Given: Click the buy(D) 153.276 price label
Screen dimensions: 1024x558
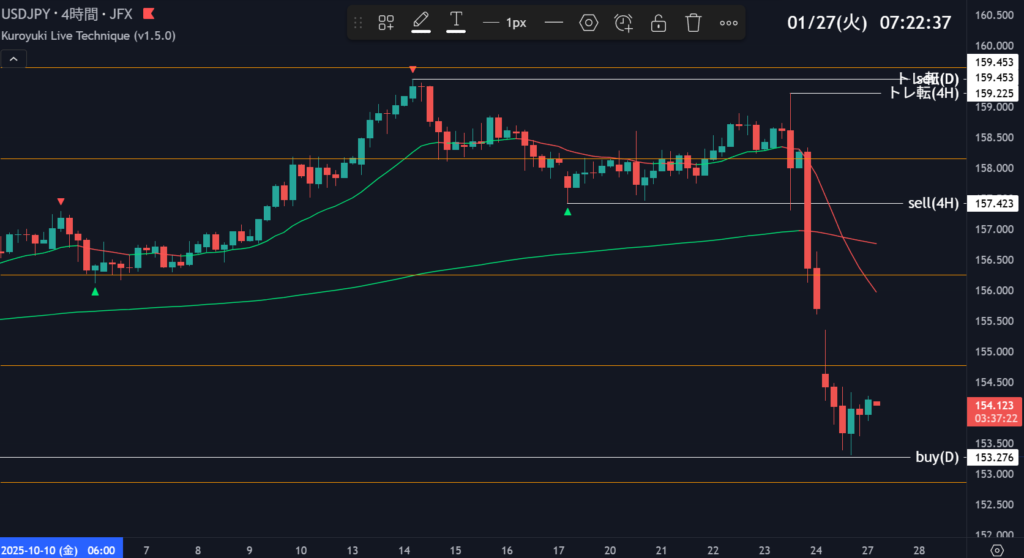Looking at the screenshot, I should coord(993,458).
